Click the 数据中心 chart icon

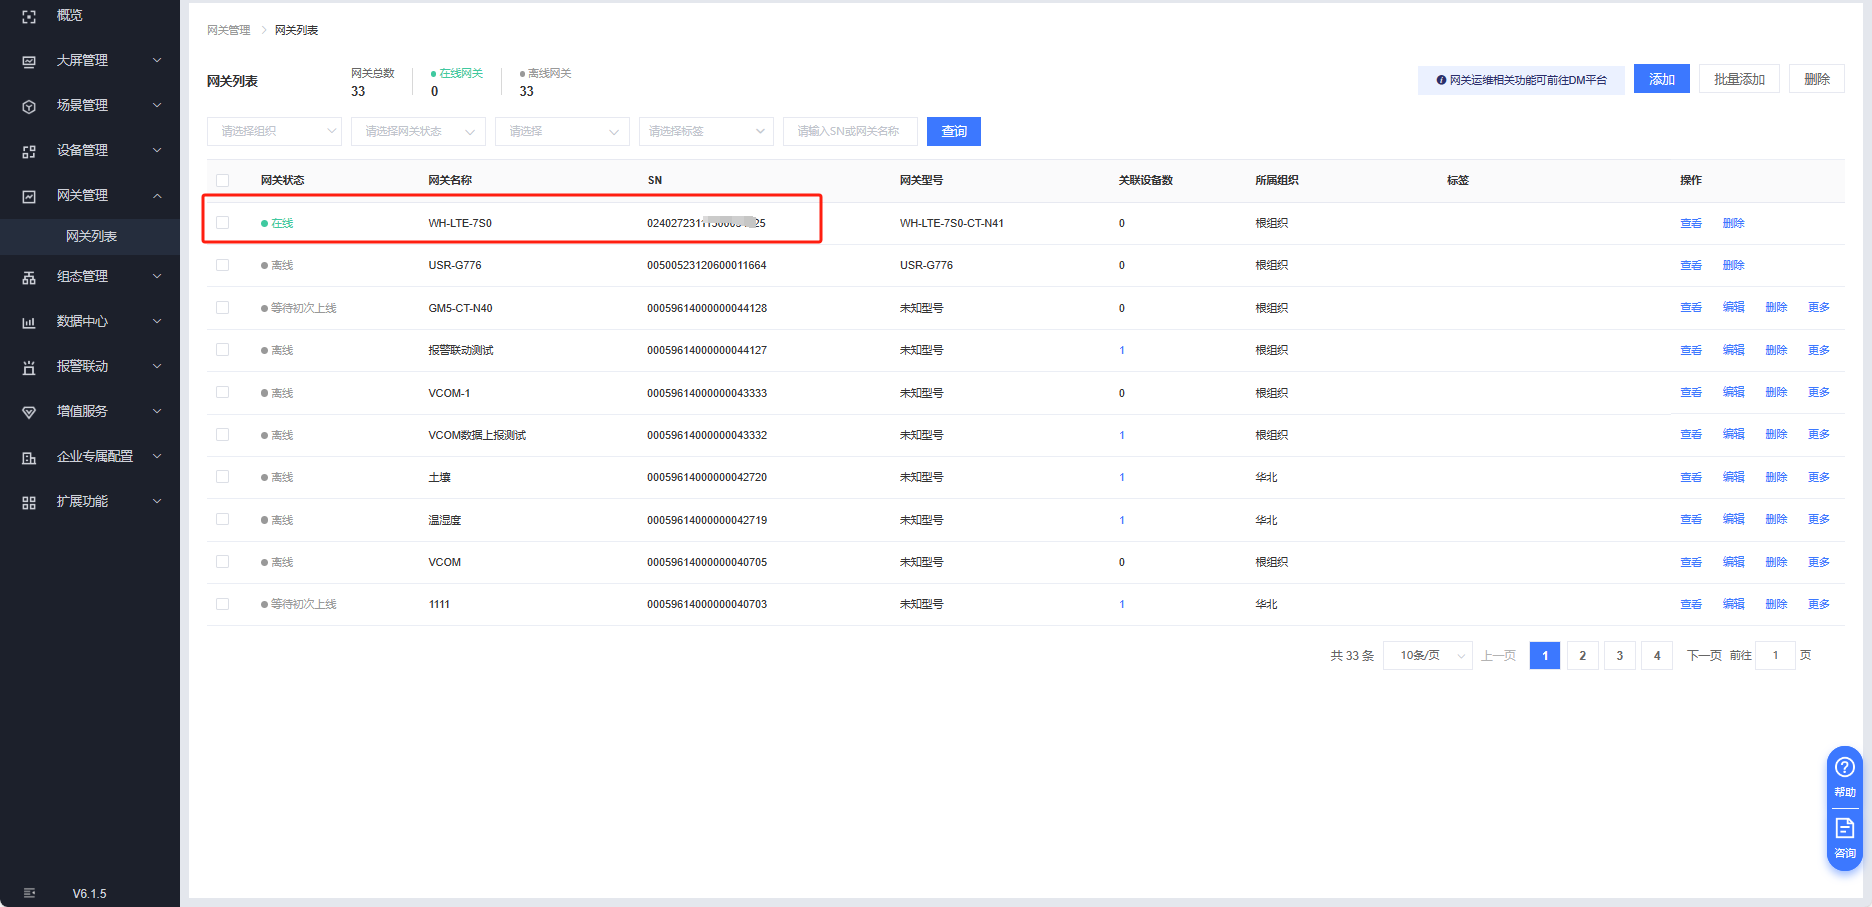29,322
